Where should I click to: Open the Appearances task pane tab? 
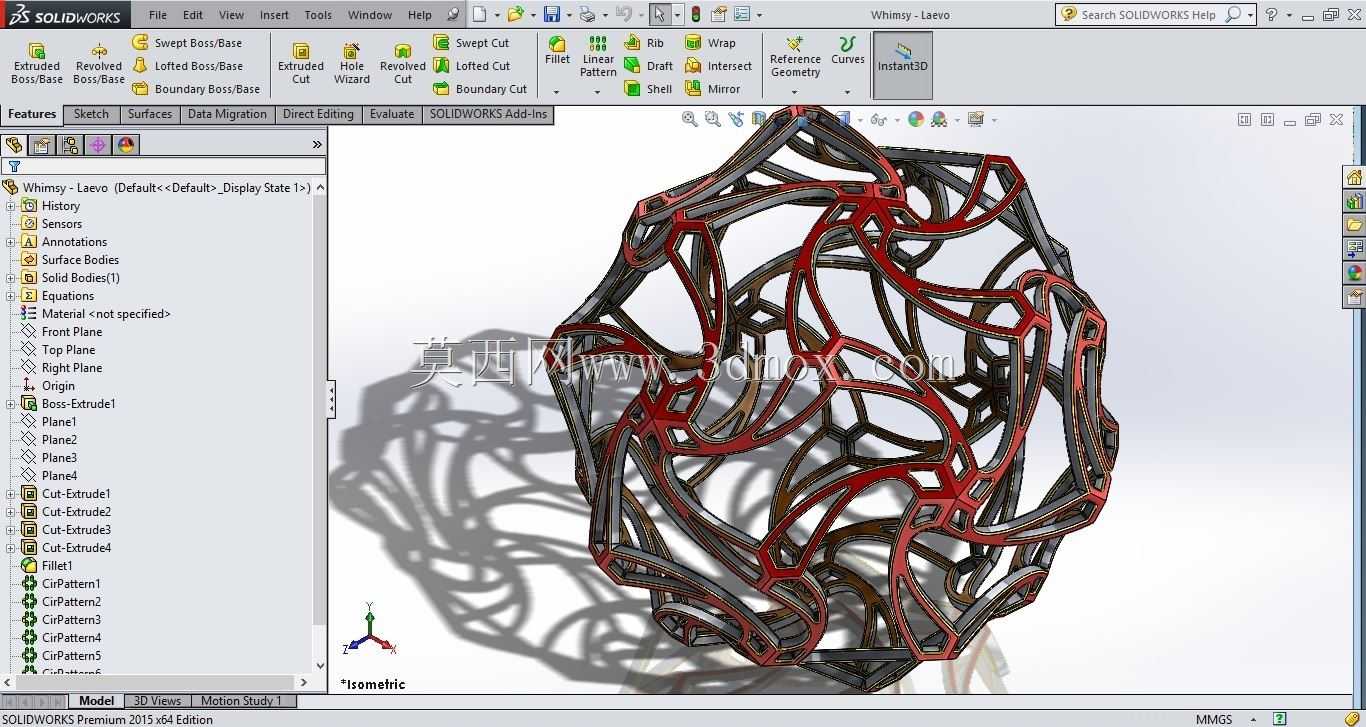pyautogui.click(x=1355, y=273)
